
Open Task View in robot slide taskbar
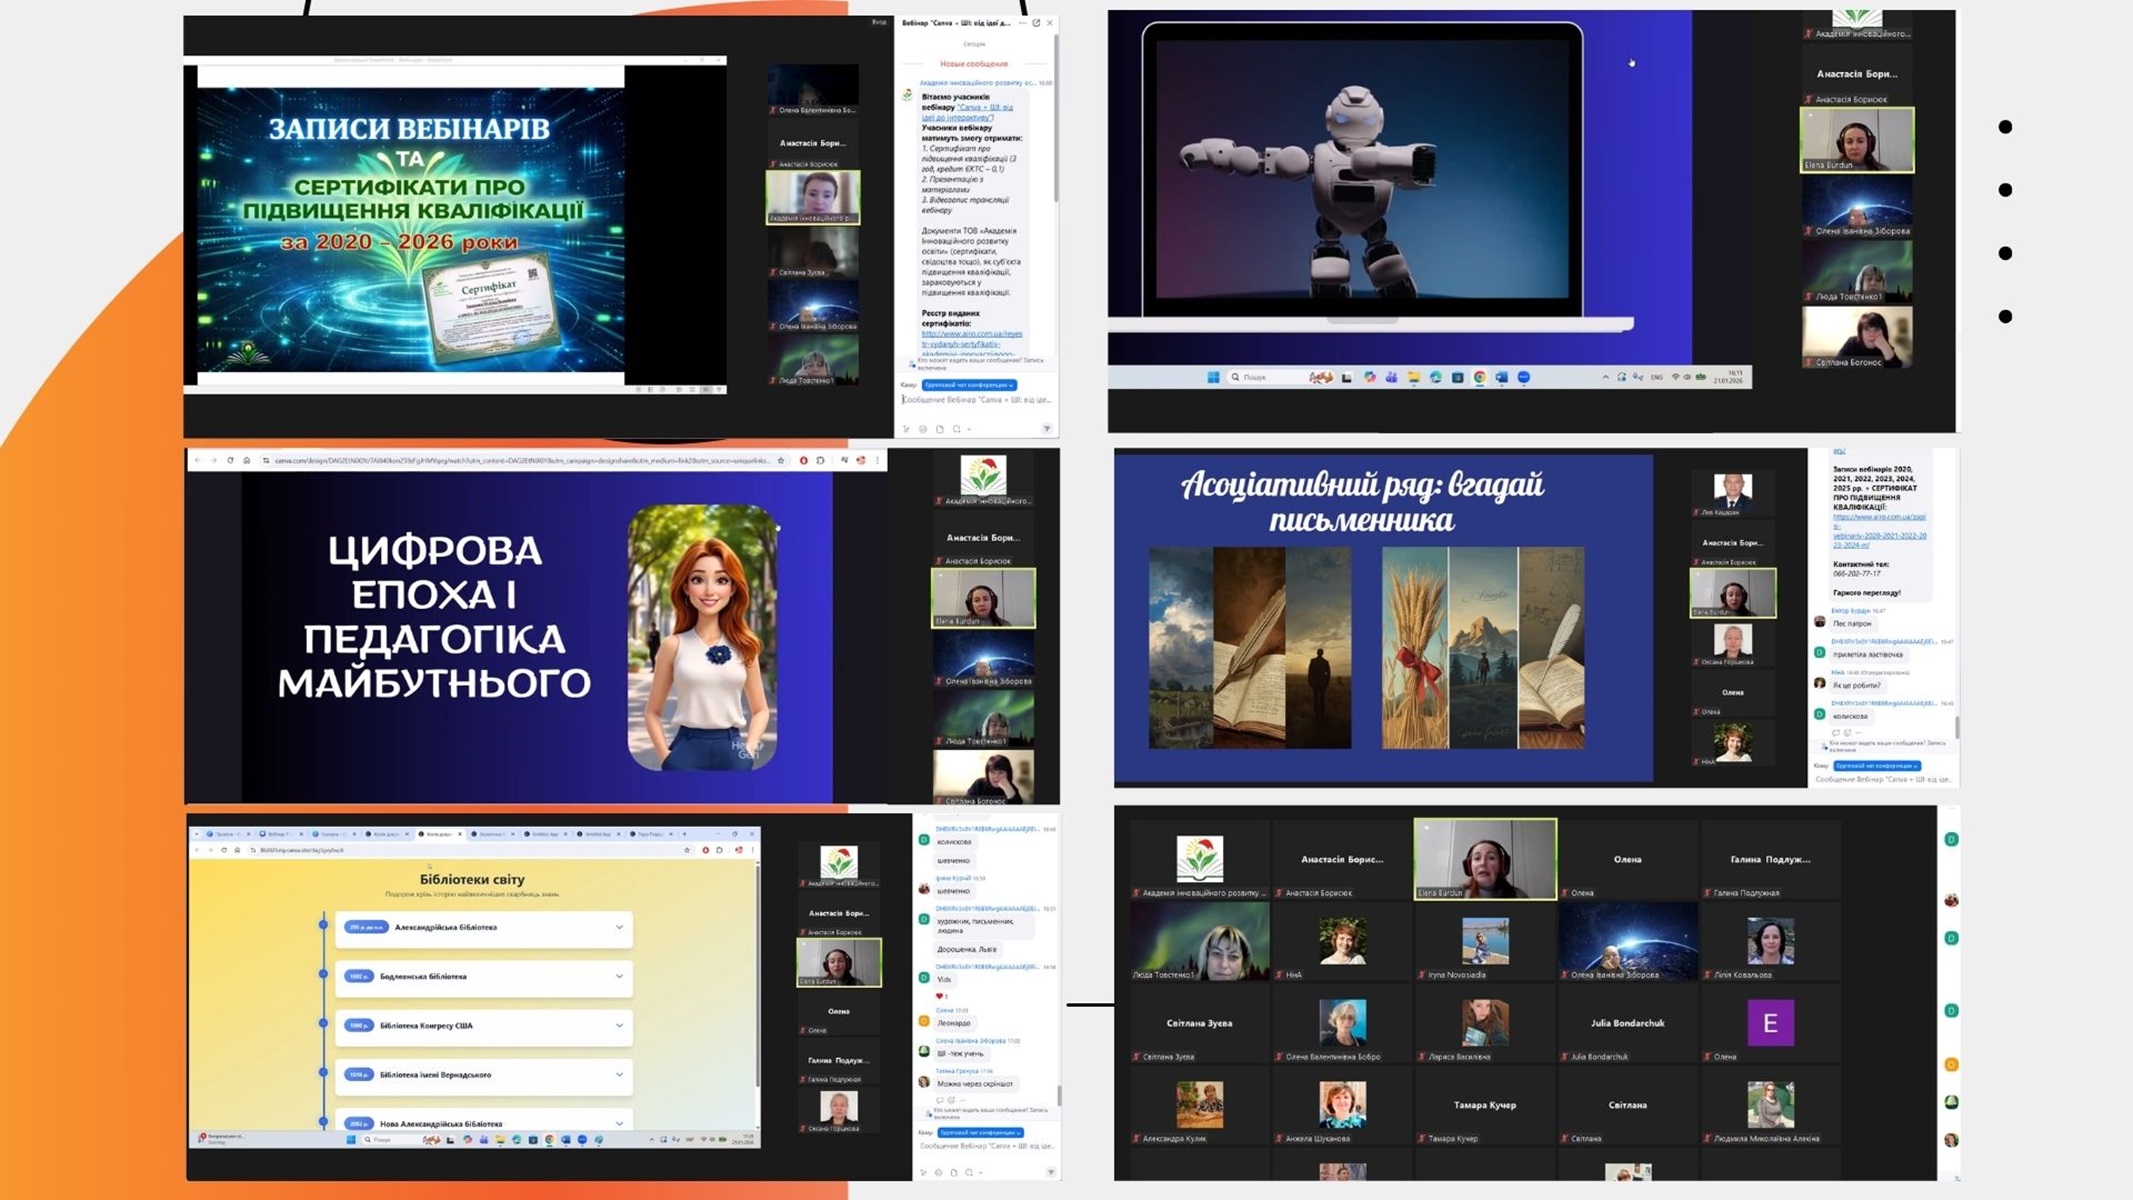coord(1347,377)
